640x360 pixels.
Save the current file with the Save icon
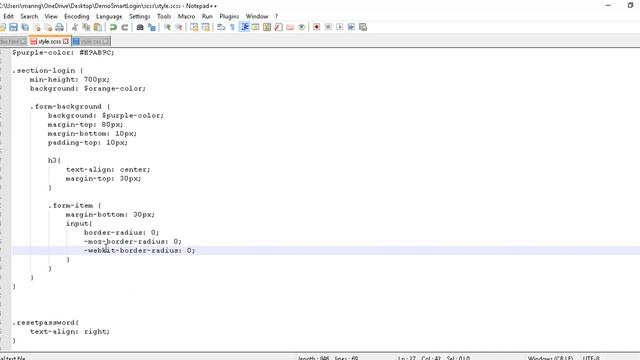(x=13, y=27)
